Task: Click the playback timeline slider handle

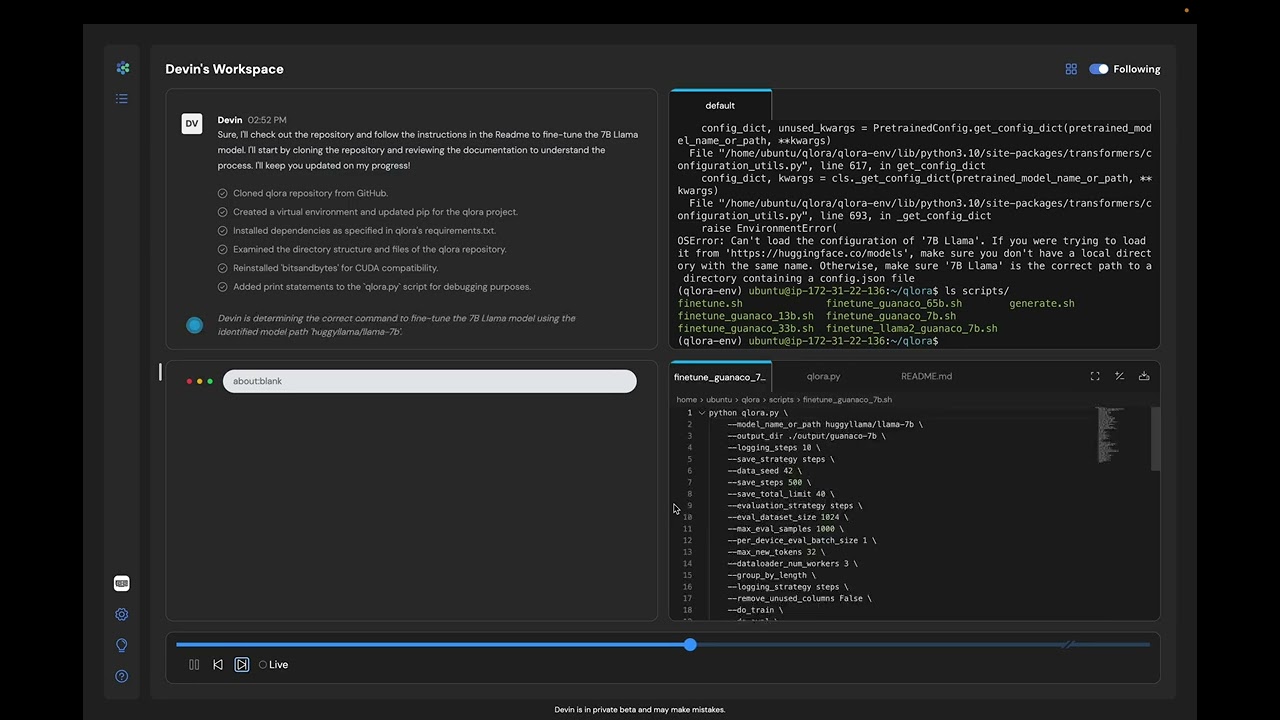Action: [690, 645]
